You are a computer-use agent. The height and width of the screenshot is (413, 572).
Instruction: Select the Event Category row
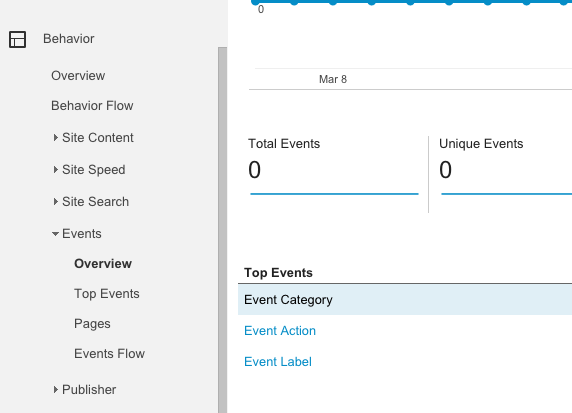405,300
